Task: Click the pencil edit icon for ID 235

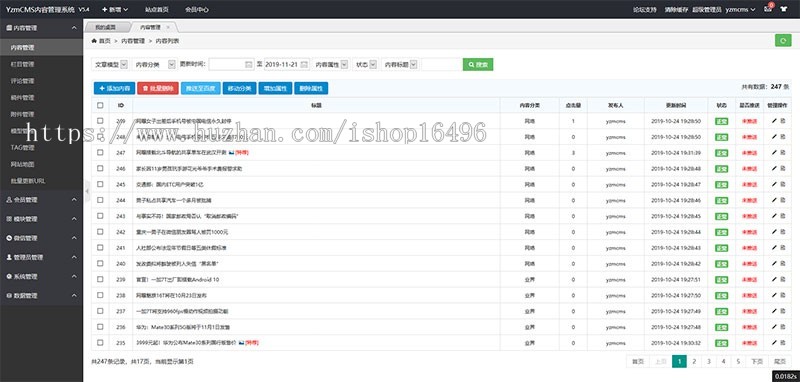Action: point(774,342)
